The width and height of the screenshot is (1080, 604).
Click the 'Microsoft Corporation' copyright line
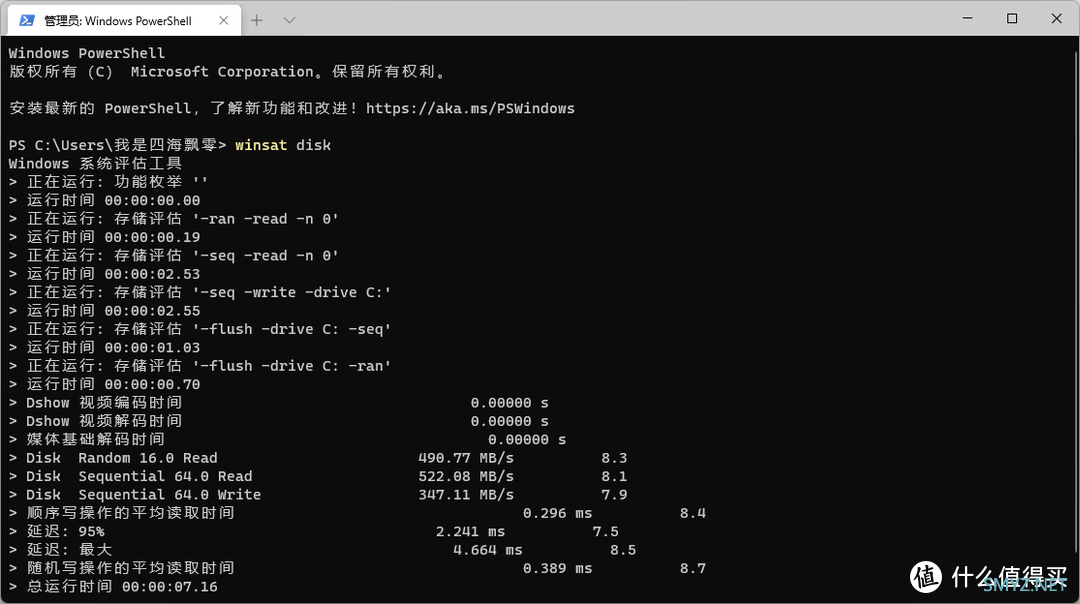pos(227,72)
